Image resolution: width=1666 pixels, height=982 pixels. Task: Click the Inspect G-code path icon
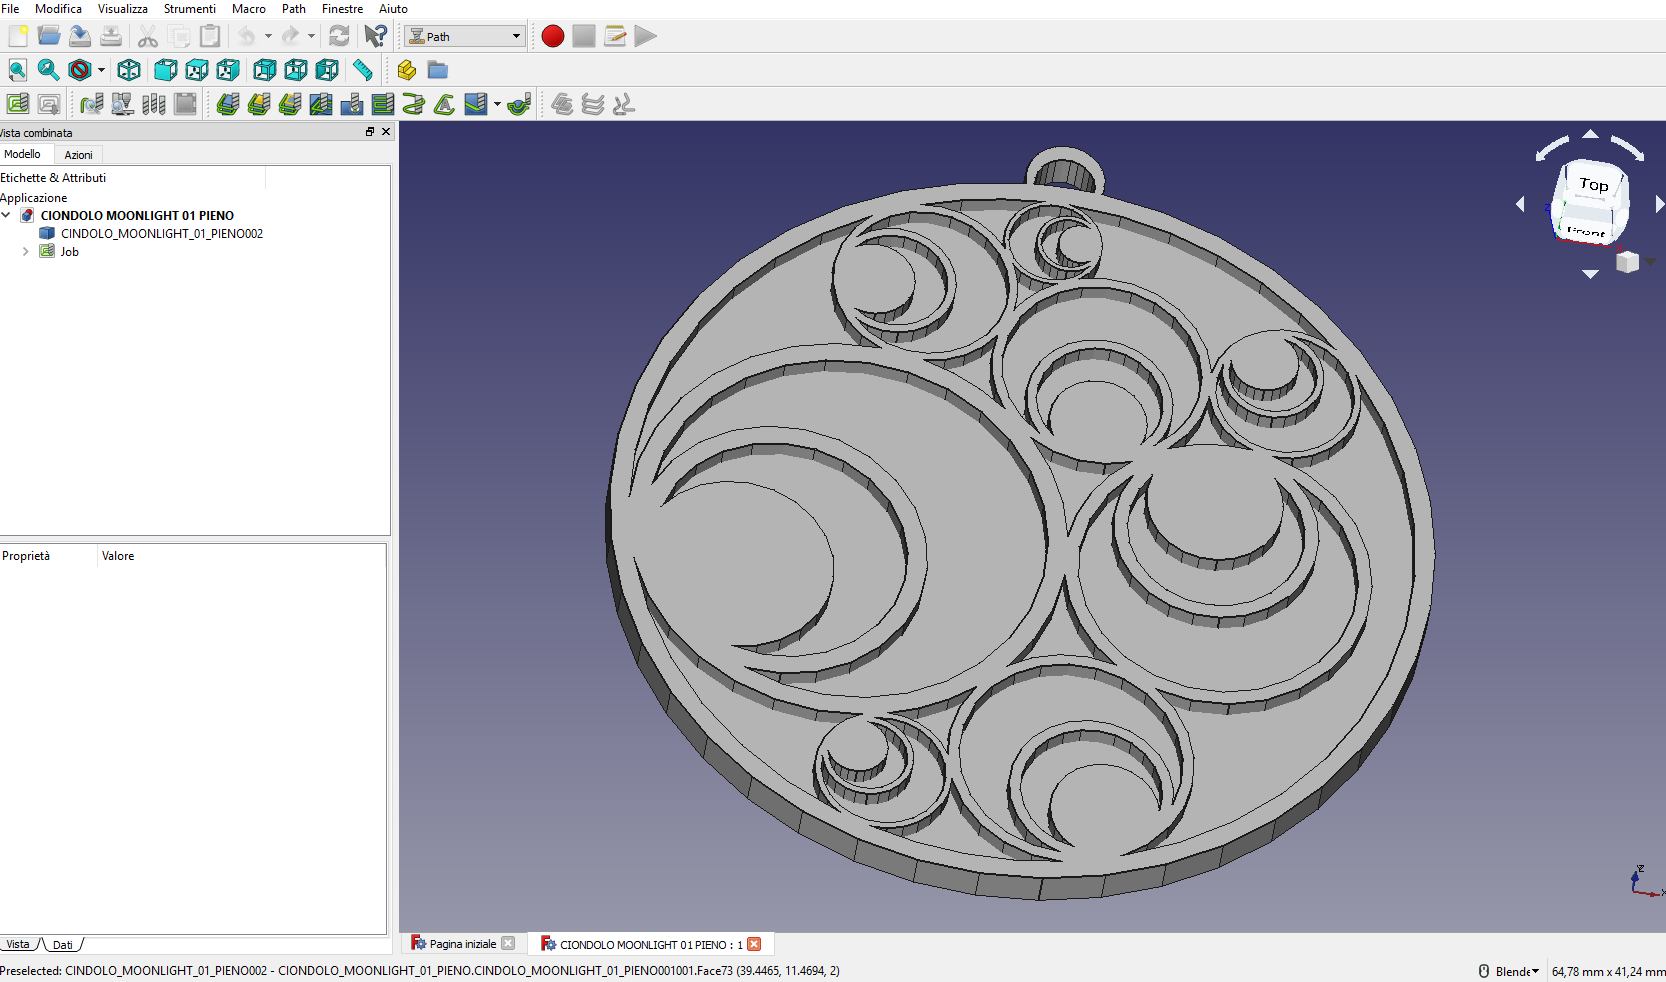(x=92, y=104)
